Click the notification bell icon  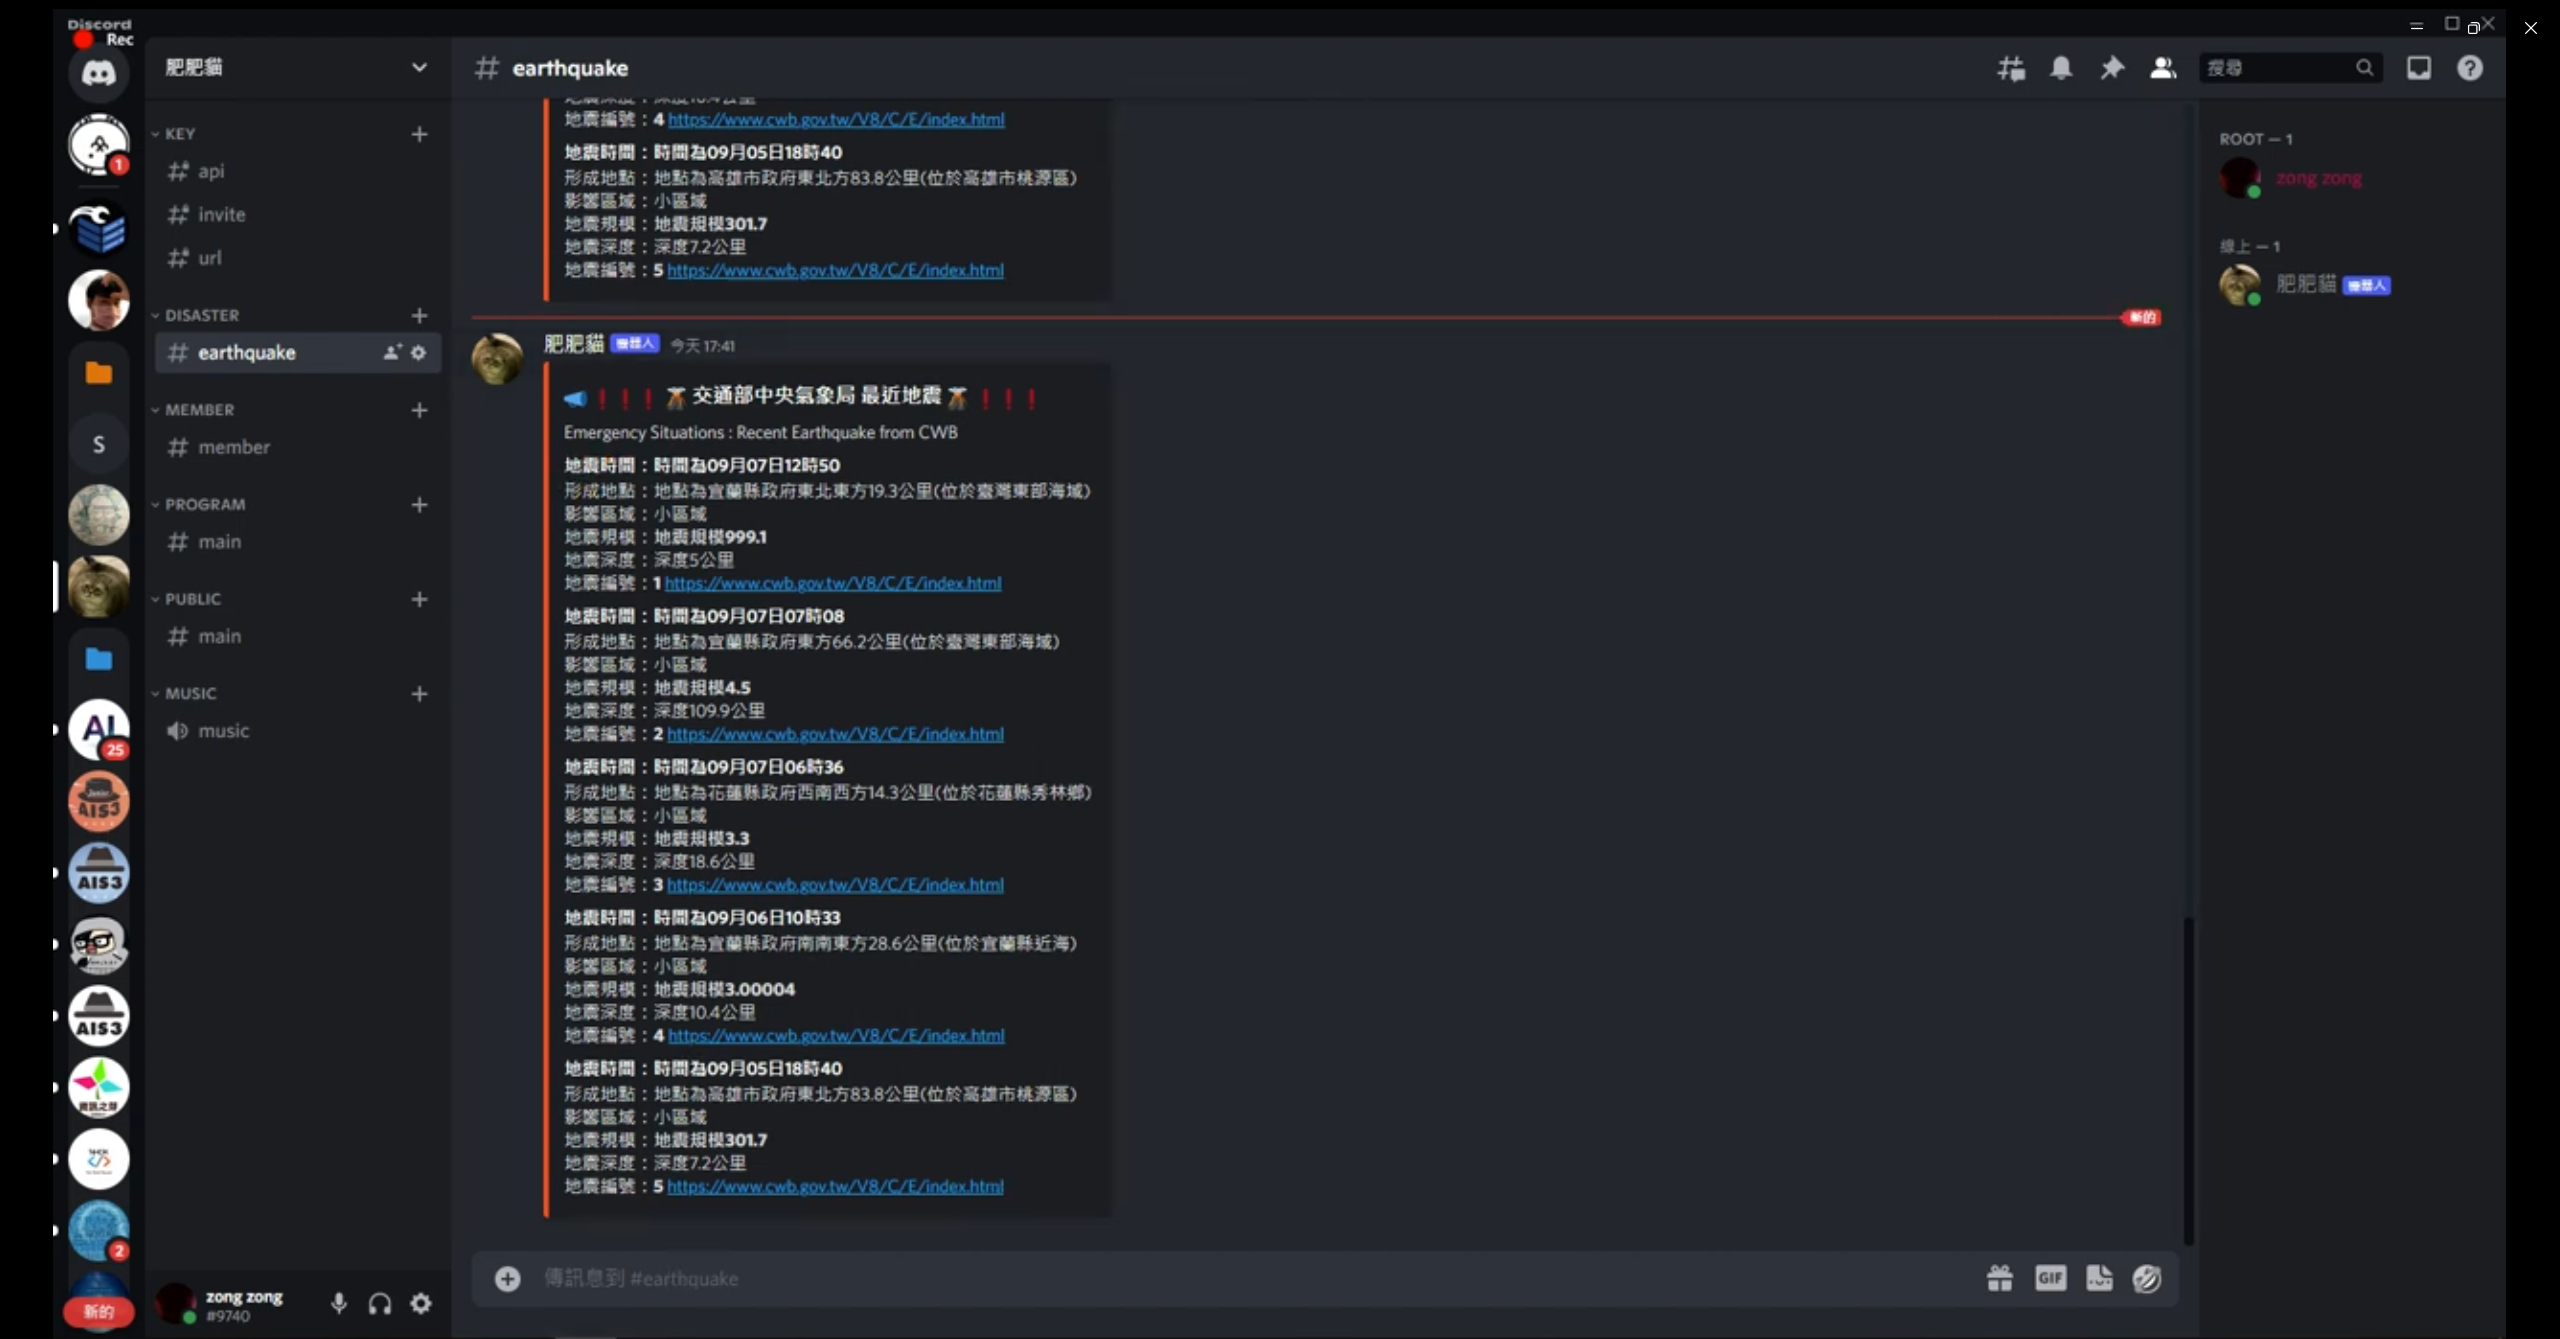[x=2061, y=68]
